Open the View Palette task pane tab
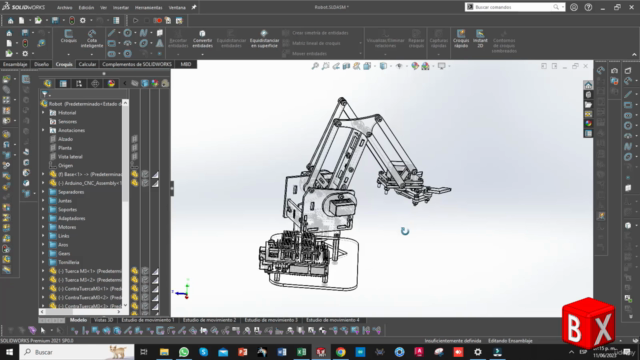Image resolution: width=640 pixels, height=360 pixels. pyautogui.click(x=588, y=114)
